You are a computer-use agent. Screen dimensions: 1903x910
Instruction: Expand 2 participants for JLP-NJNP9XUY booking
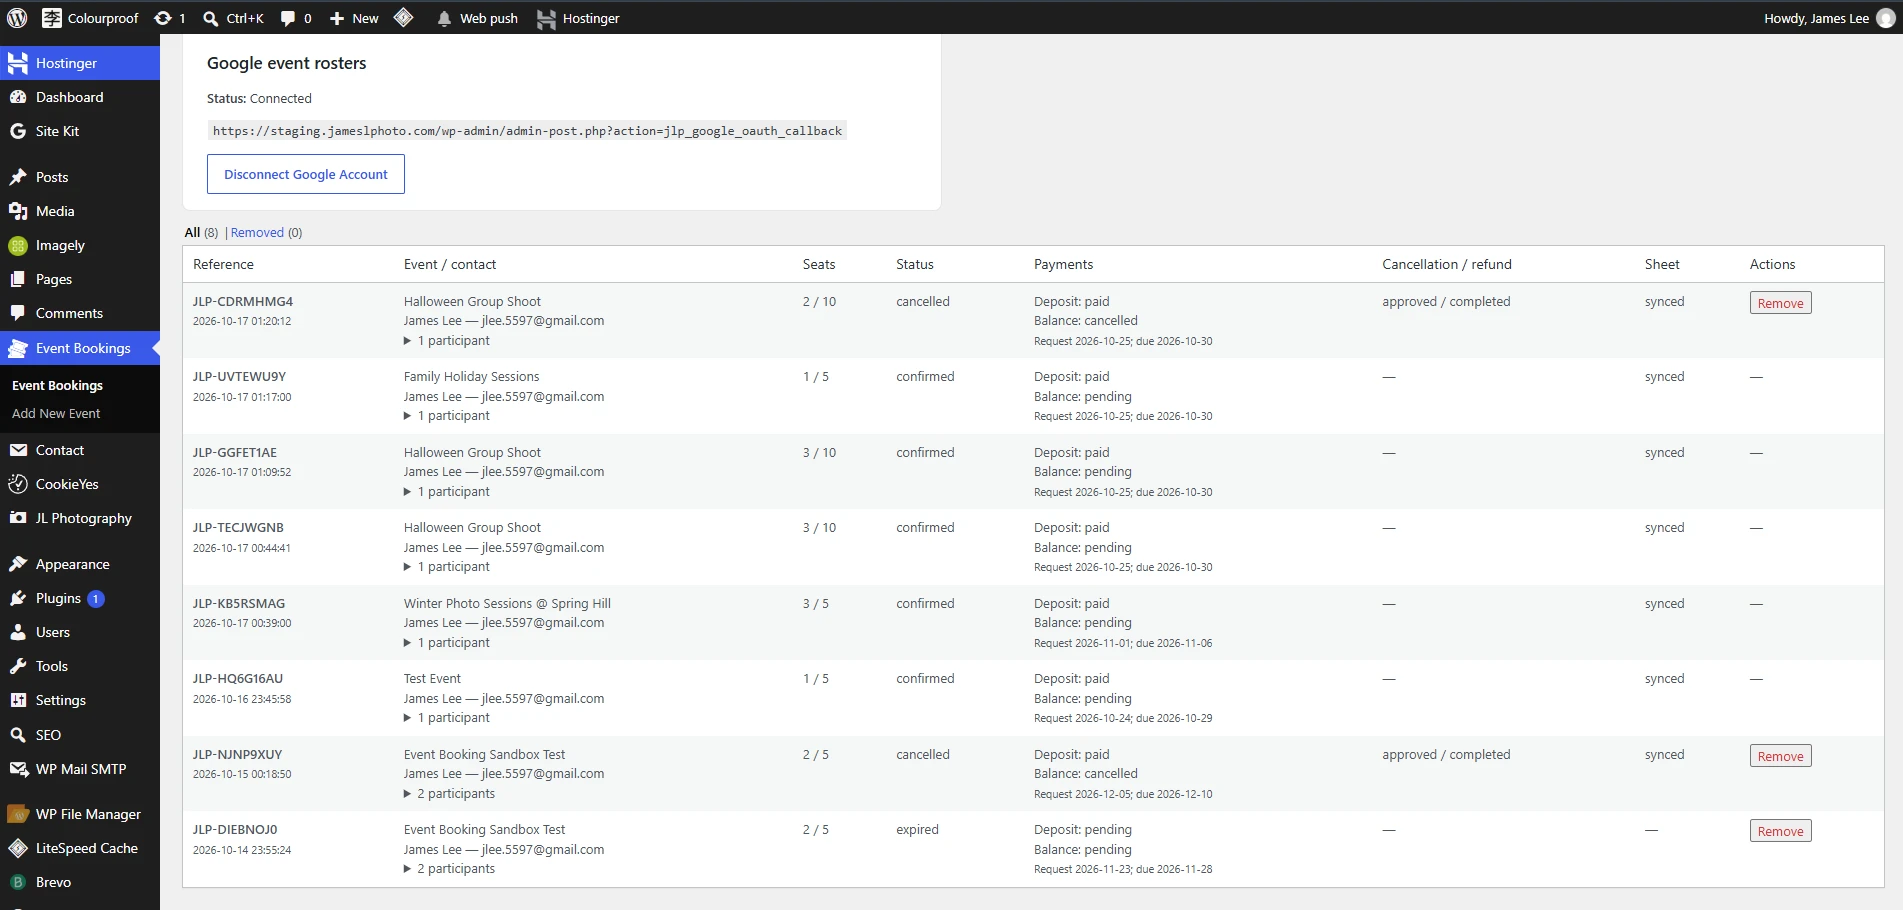point(449,794)
